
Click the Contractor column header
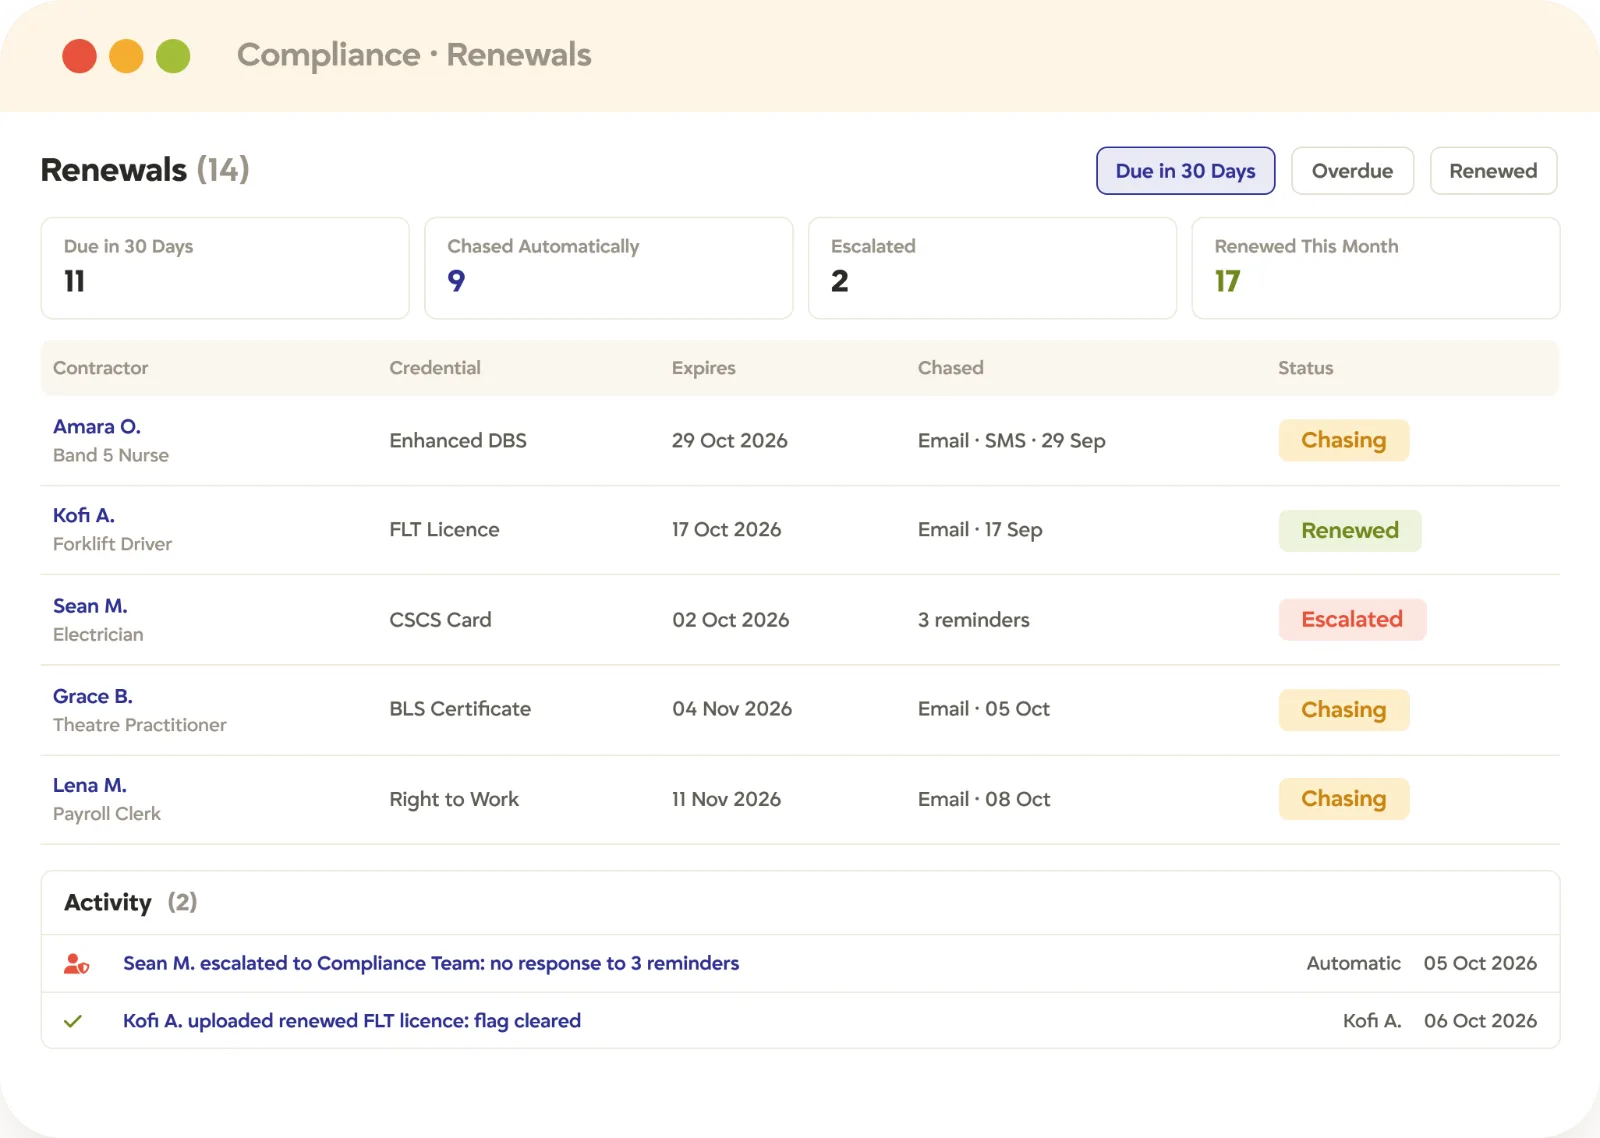pyautogui.click(x=101, y=368)
